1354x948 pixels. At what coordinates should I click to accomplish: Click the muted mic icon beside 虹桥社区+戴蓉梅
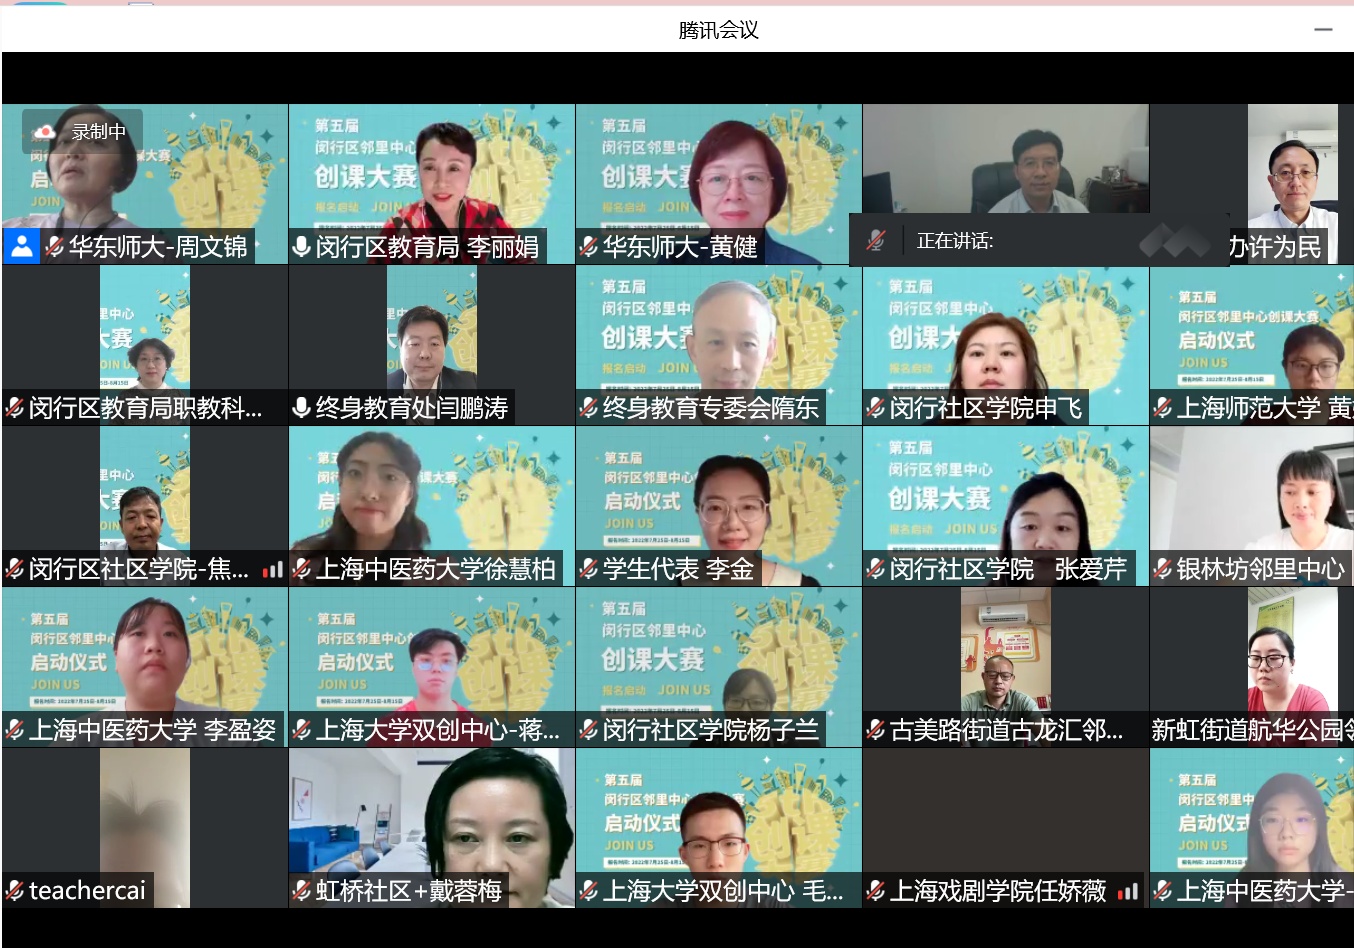301,891
